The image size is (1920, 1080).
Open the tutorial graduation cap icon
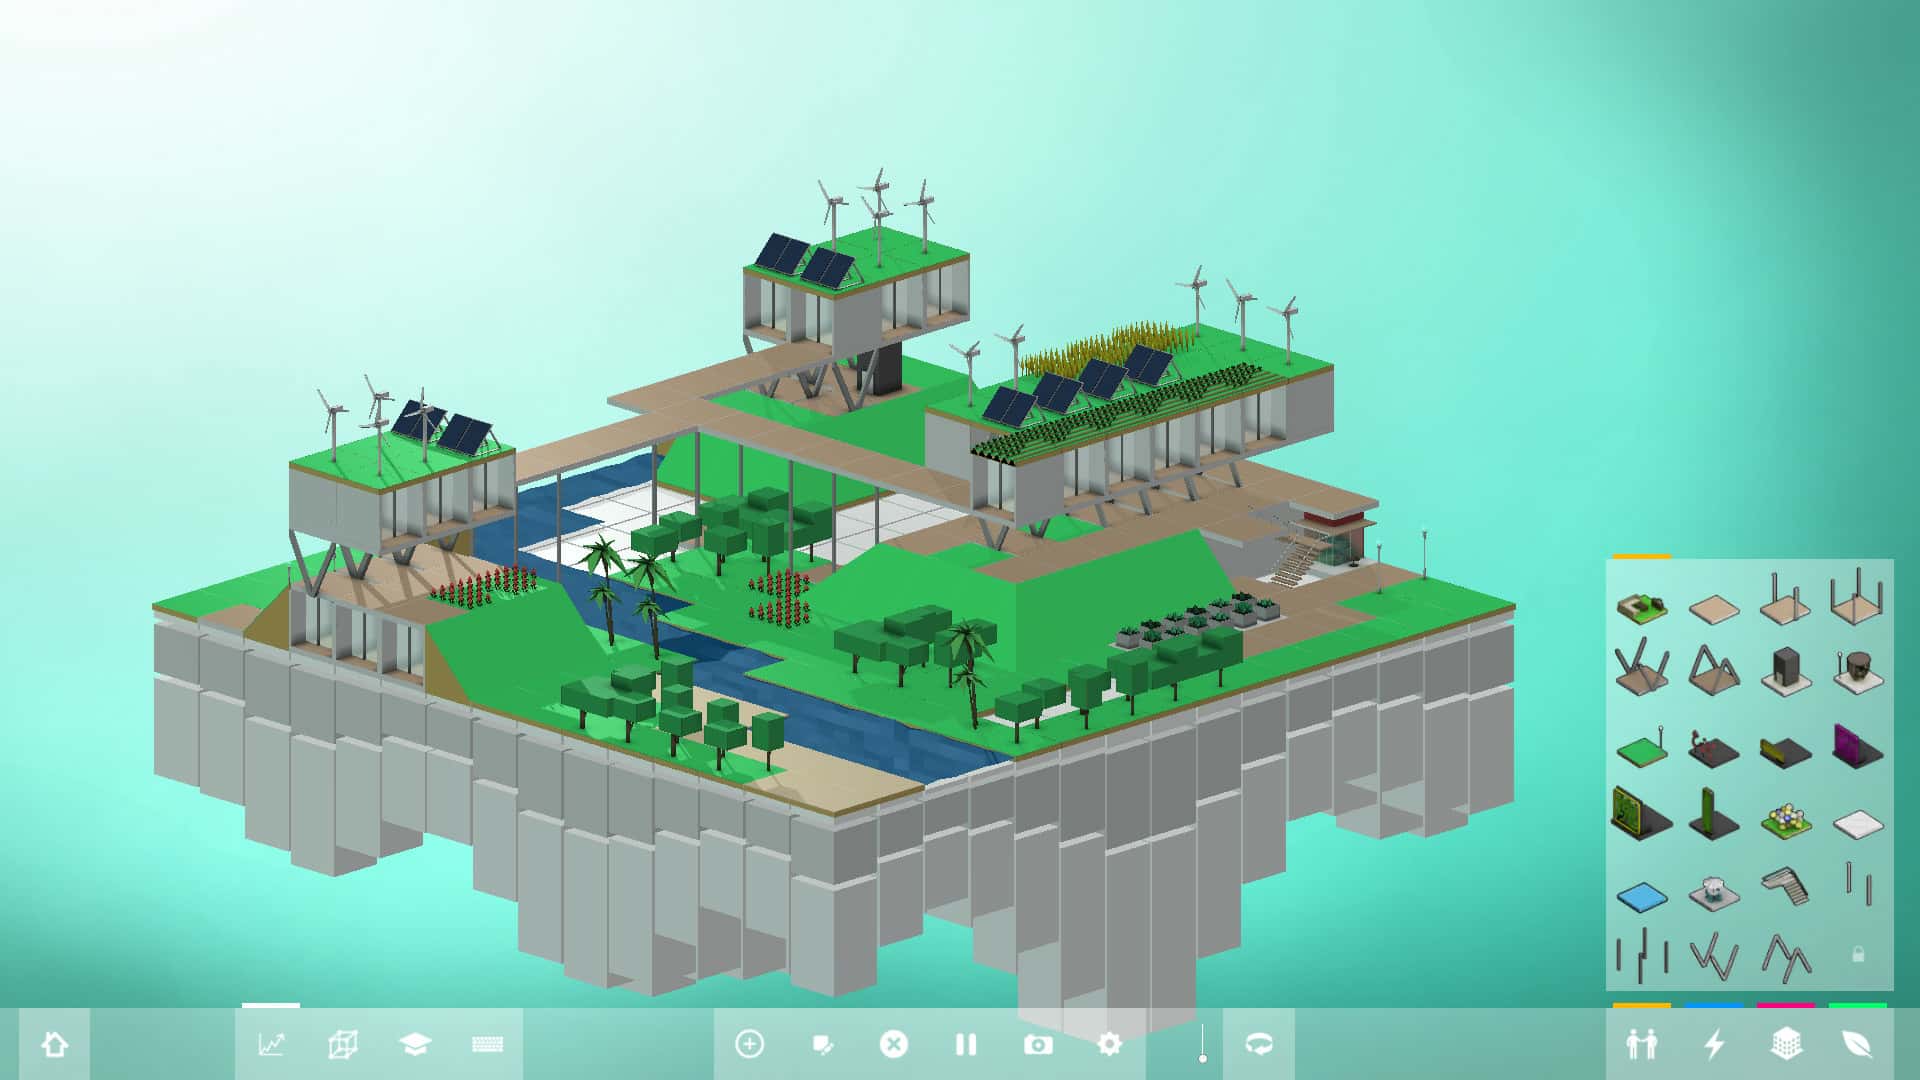click(x=414, y=1045)
